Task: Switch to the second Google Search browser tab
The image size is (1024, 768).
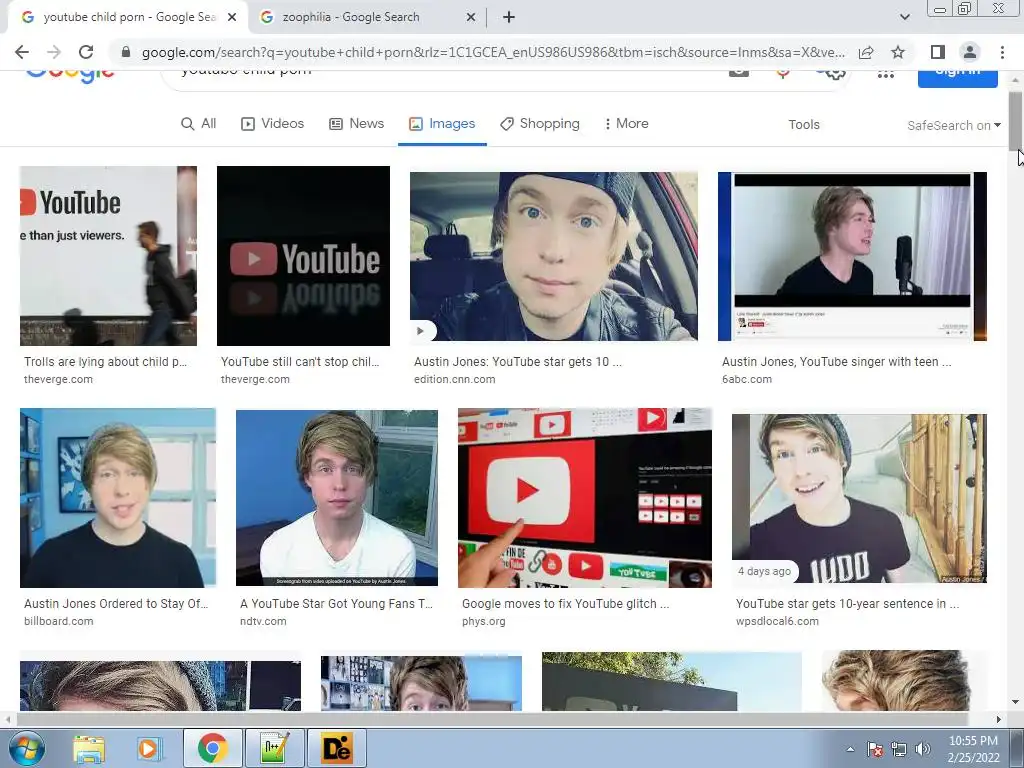Action: (x=368, y=18)
